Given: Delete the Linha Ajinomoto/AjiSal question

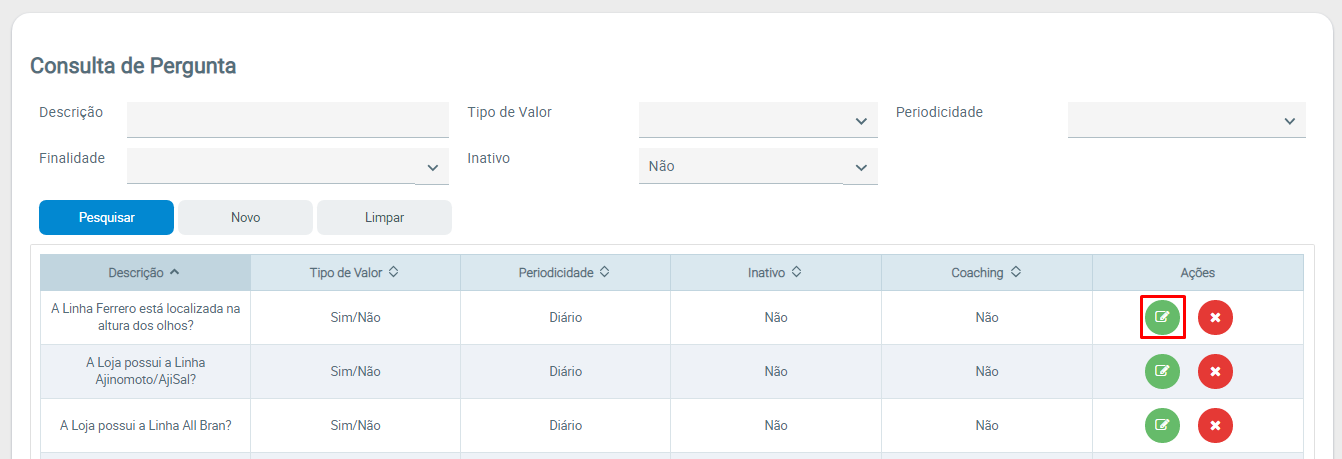Looking at the screenshot, I should click(1215, 371).
